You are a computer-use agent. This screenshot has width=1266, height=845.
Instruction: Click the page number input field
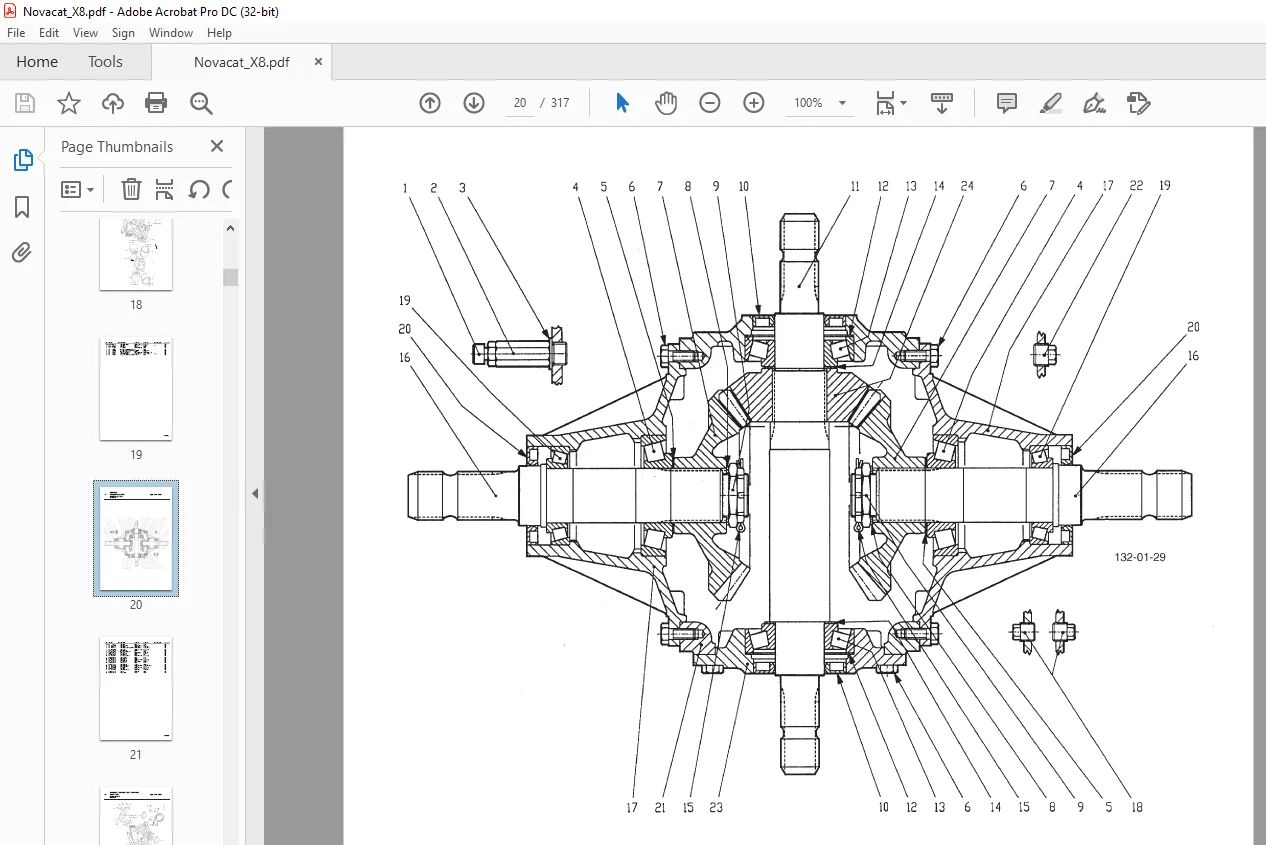520,103
